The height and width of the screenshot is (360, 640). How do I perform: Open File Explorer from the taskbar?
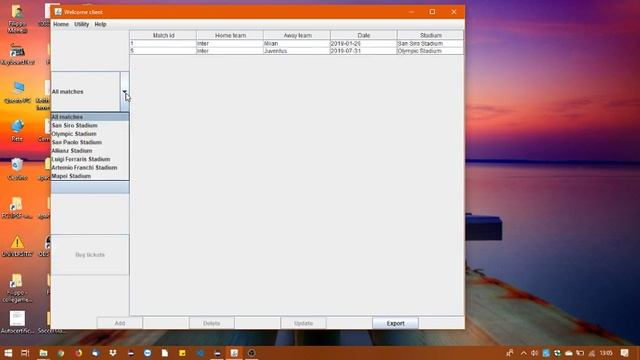(x=43, y=353)
